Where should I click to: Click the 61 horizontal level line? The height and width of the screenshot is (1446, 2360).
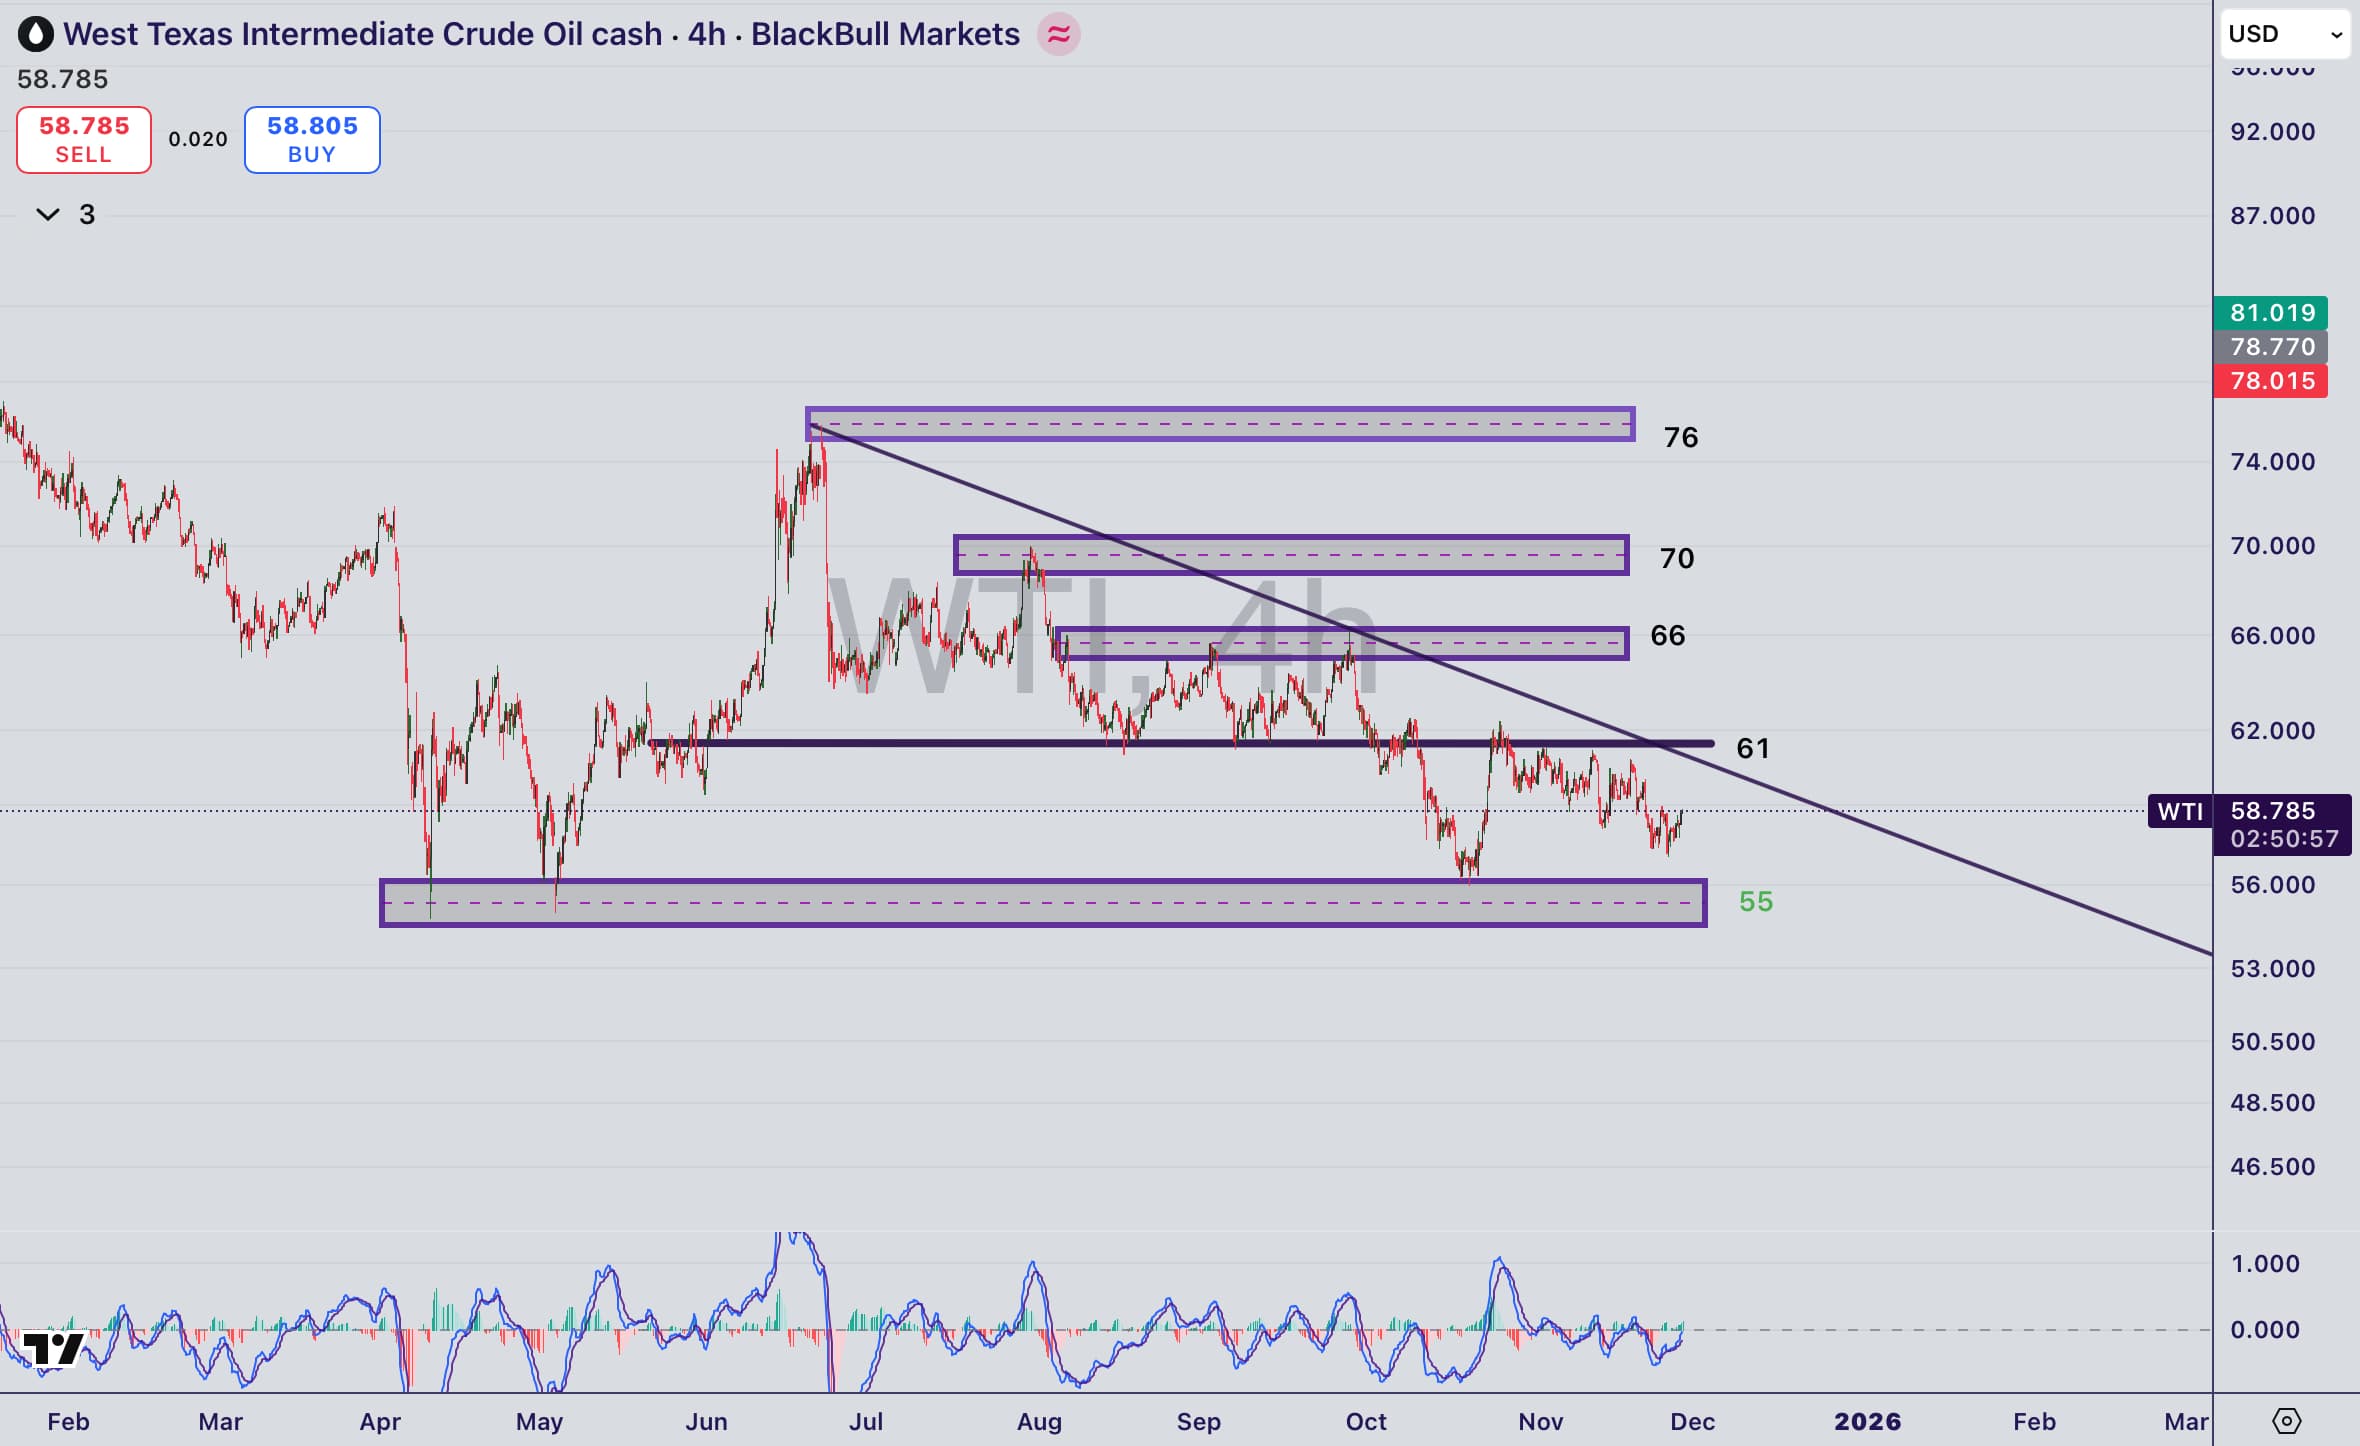click(x=1200, y=744)
